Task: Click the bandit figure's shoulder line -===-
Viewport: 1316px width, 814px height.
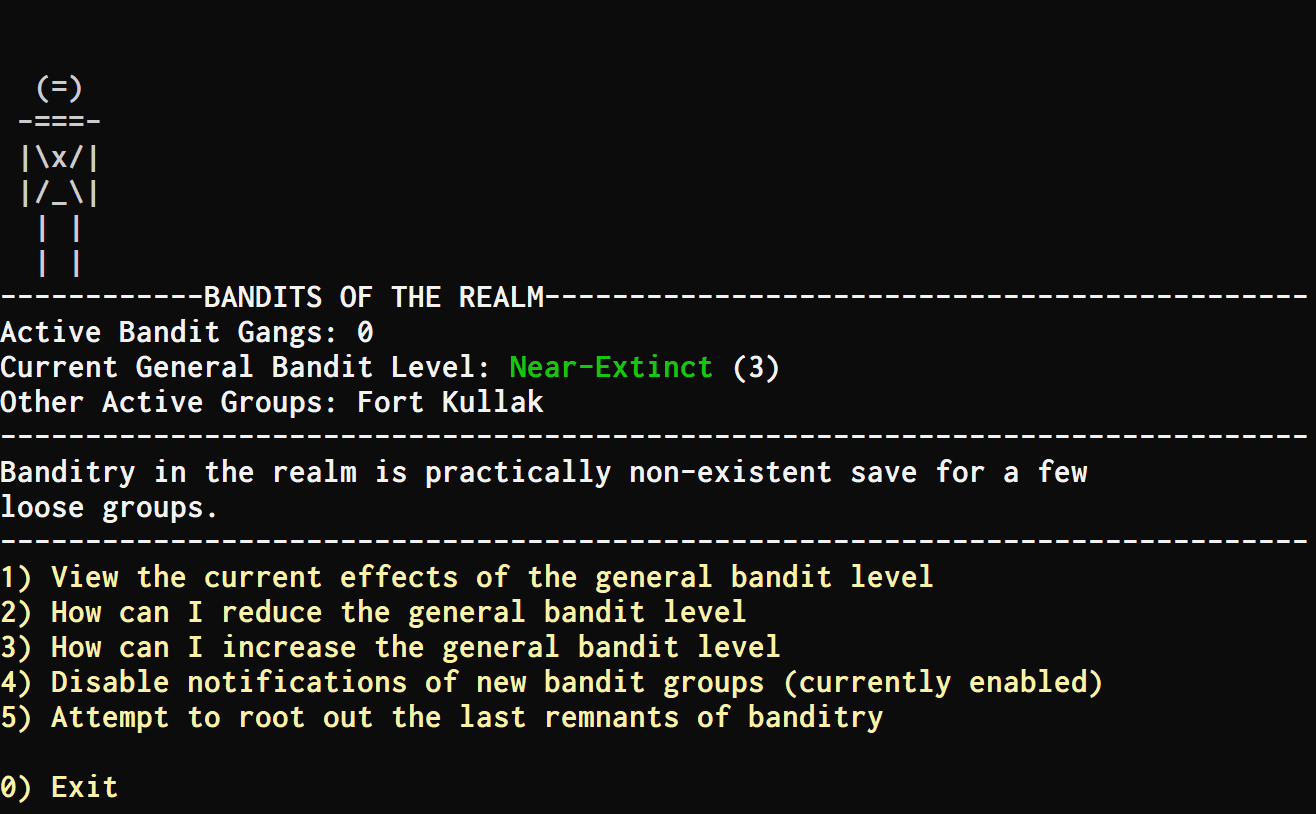Action: coord(59,124)
